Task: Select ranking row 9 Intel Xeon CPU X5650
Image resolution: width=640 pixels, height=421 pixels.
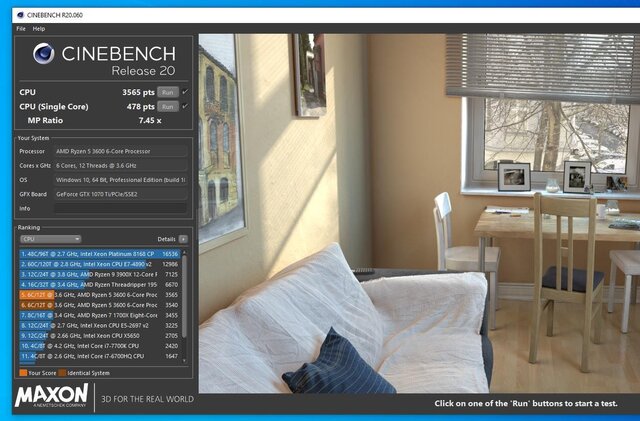Action: (100, 336)
